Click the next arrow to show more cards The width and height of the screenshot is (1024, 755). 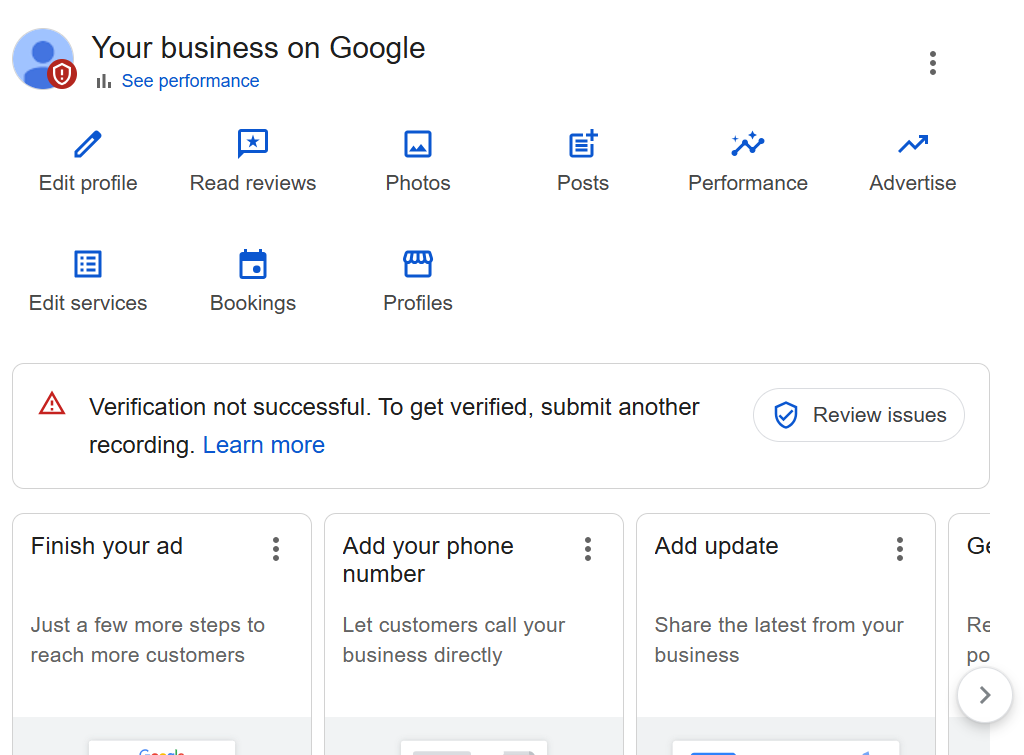click(x=985, y=695)
